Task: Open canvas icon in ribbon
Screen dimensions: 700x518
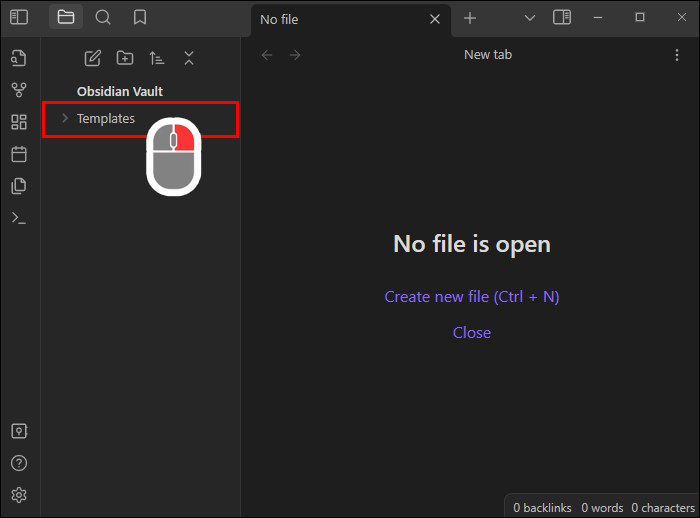Action: coord(19,122)
